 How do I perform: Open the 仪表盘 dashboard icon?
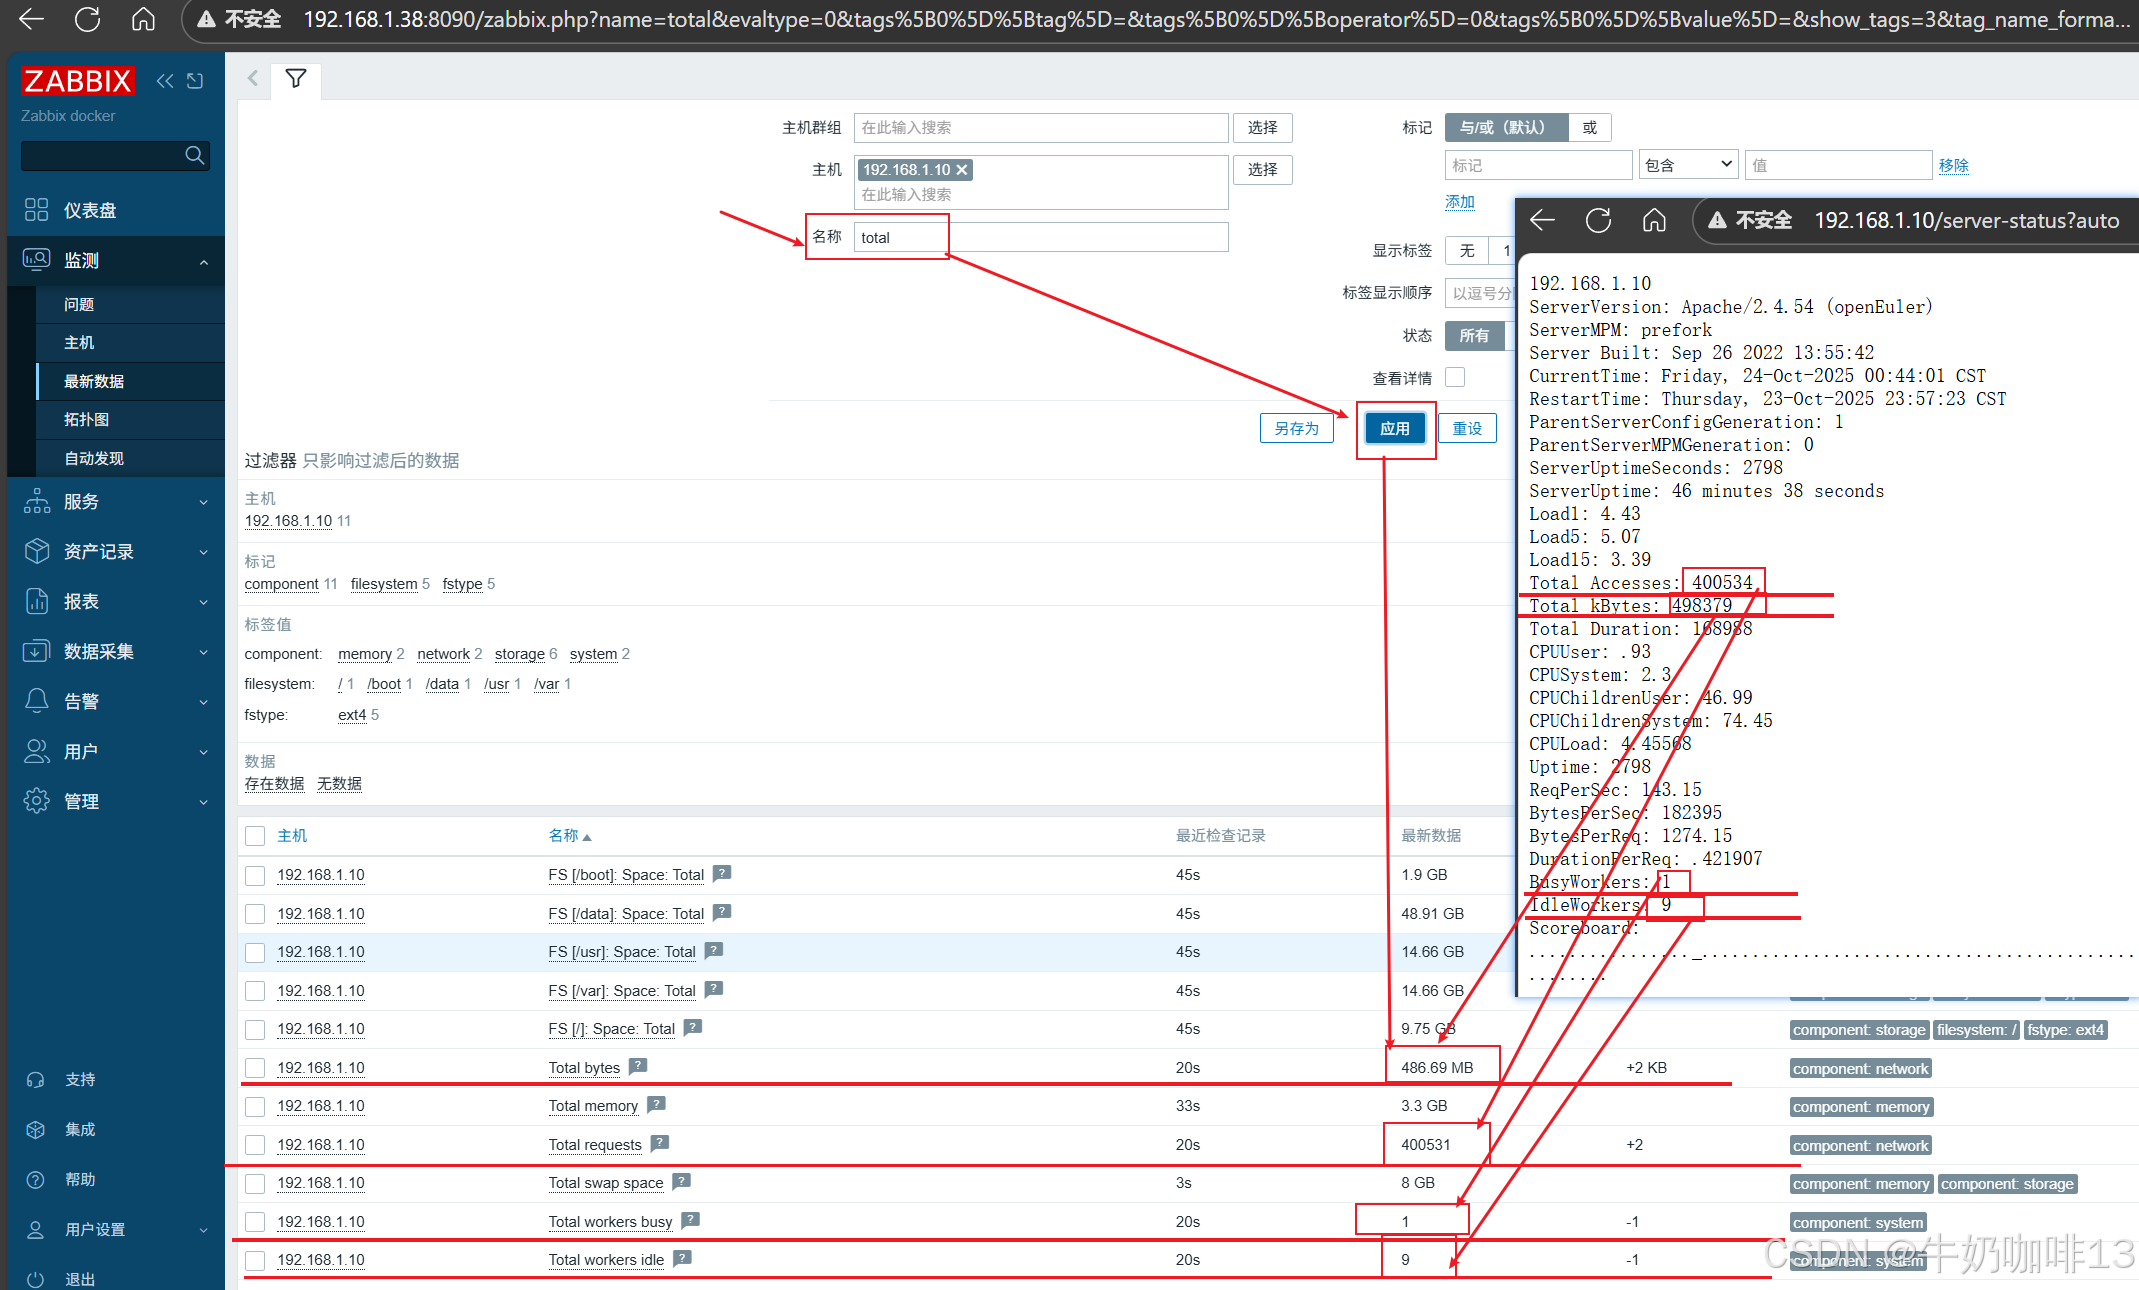coord(37,210)
